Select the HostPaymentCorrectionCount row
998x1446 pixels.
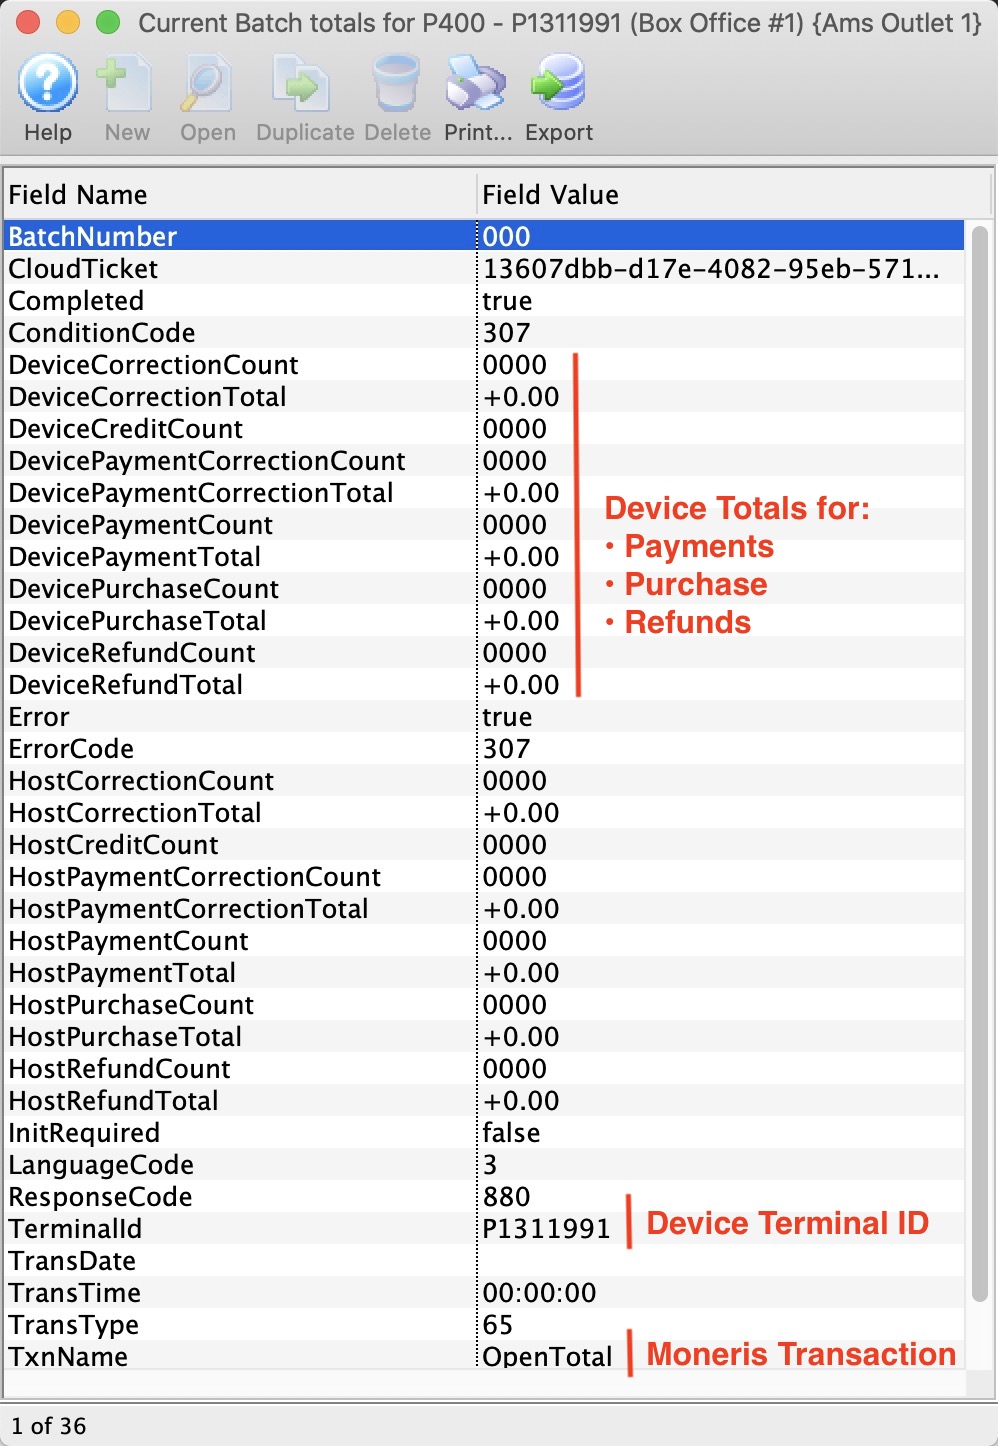[484, 876]
